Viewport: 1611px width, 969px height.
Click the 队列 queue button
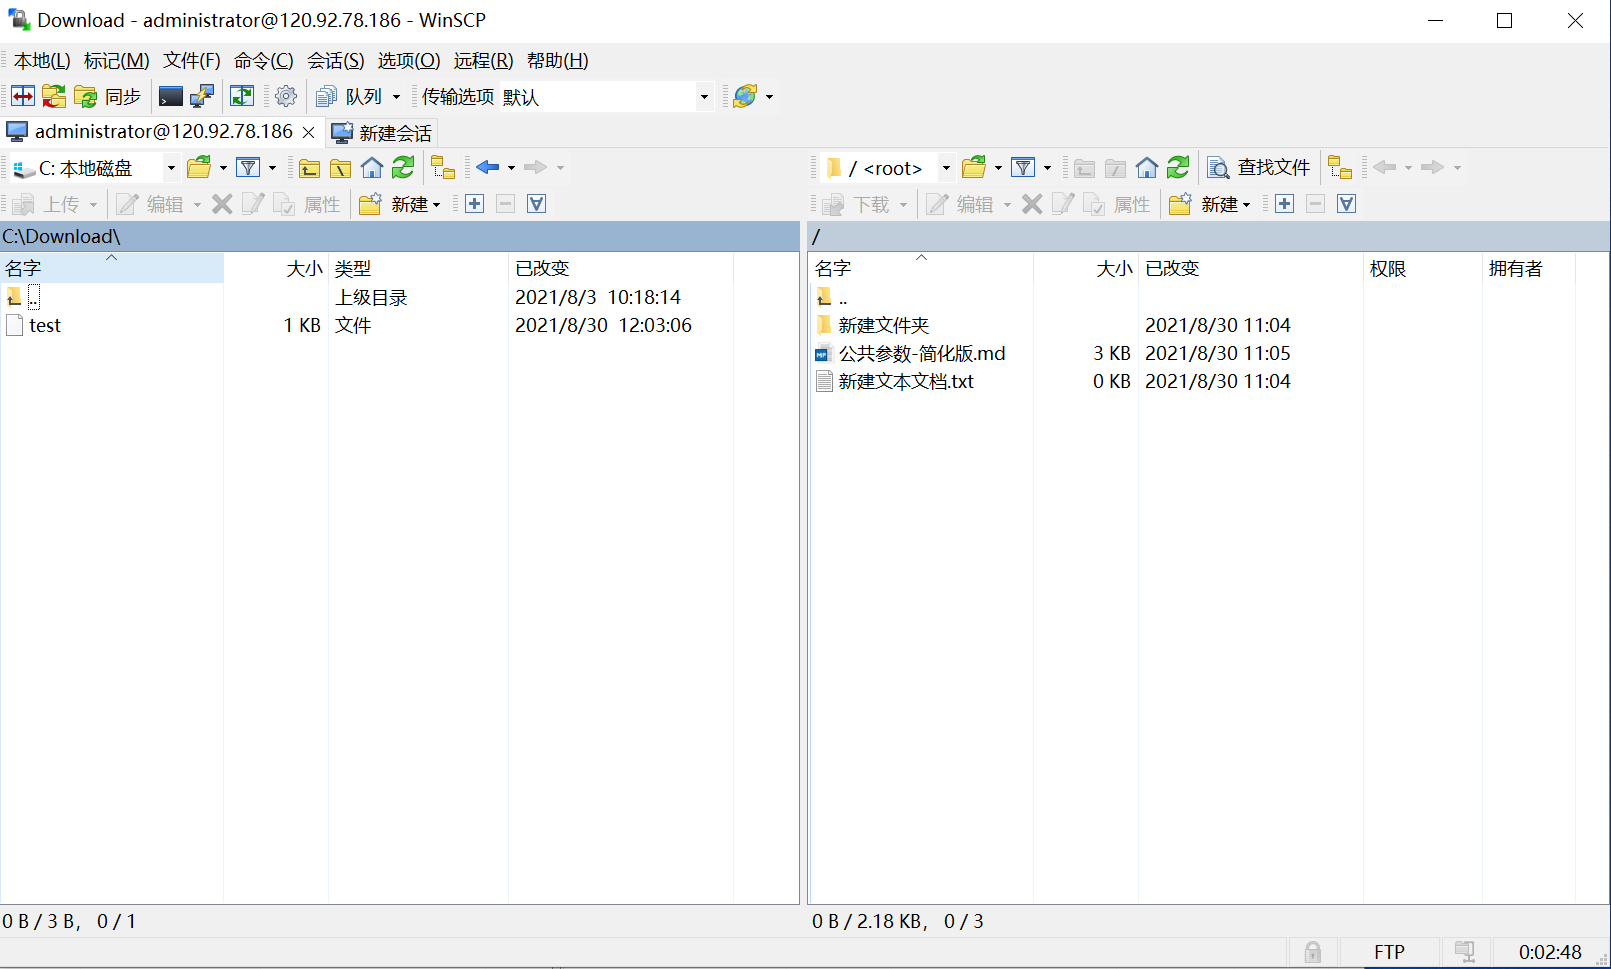[349, 96]
